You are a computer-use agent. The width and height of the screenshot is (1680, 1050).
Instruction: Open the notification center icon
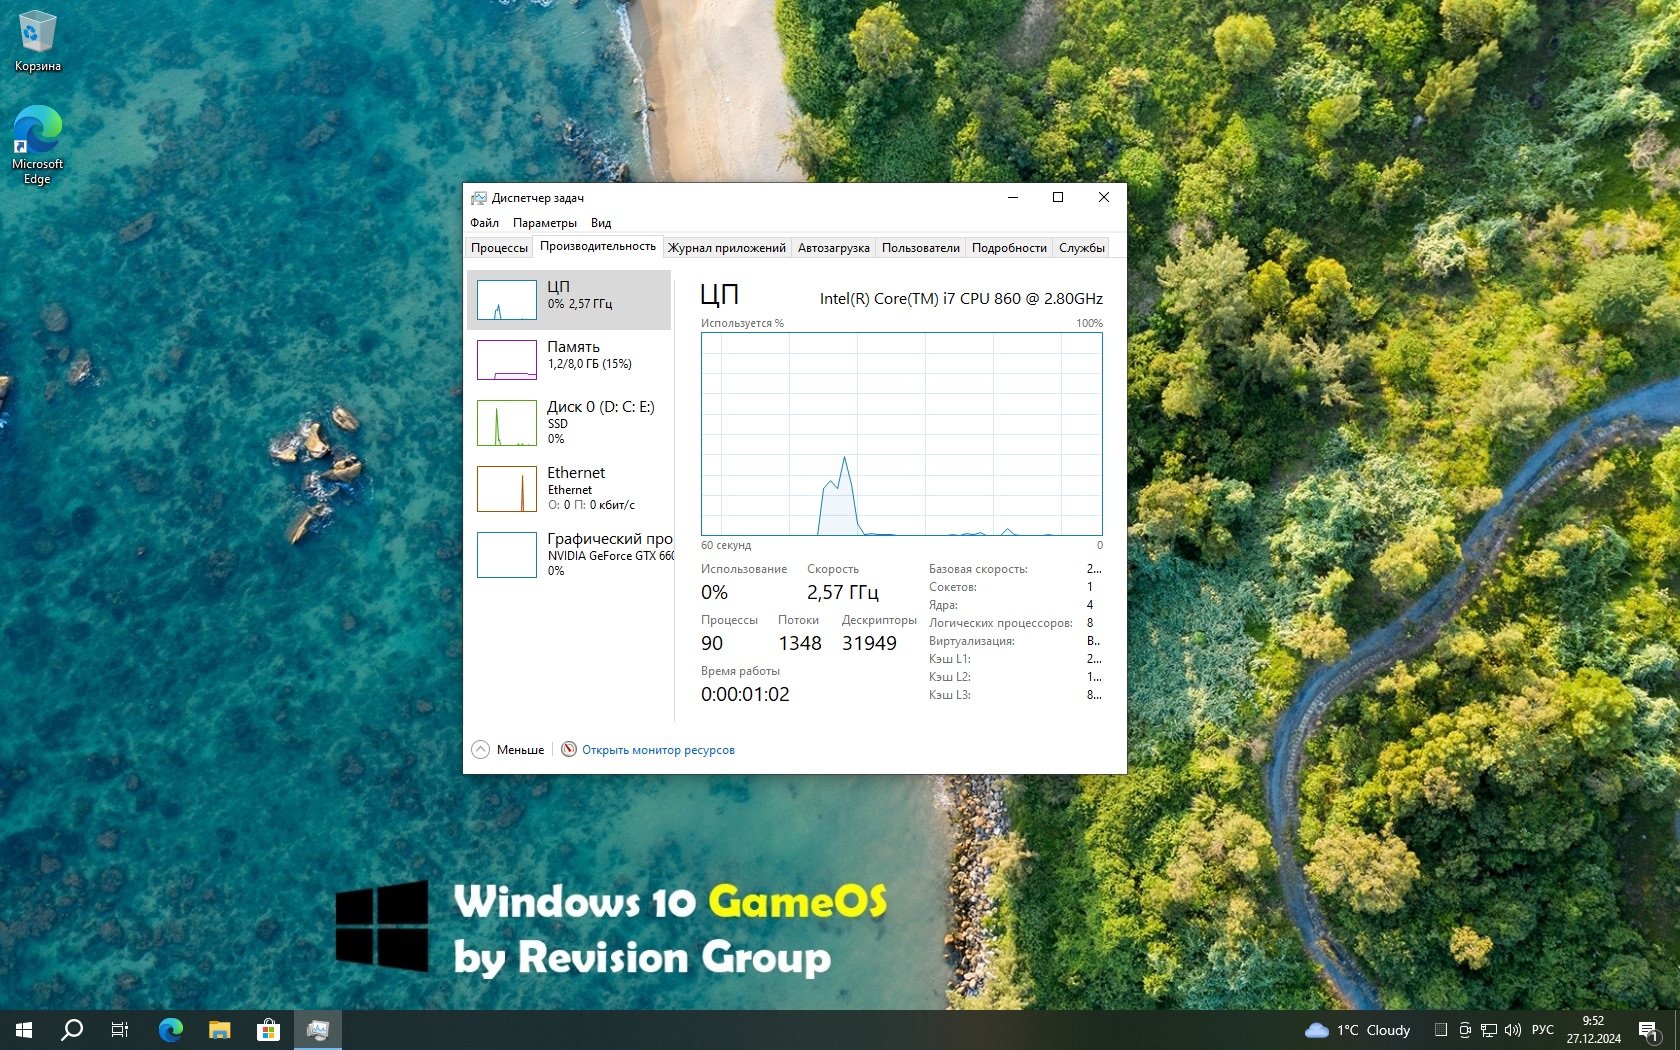1649,1031
